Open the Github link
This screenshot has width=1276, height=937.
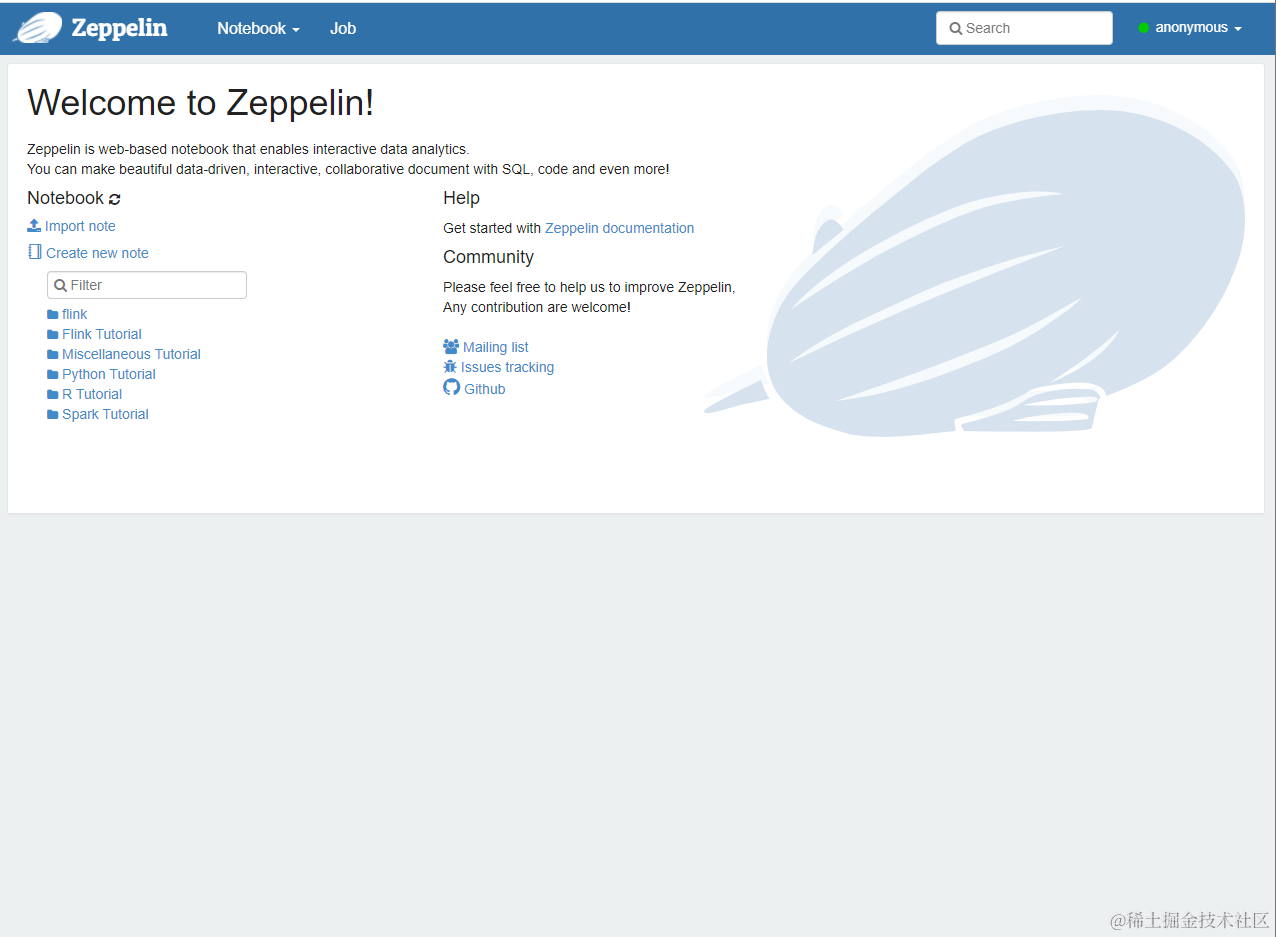[x=485, y=389]
